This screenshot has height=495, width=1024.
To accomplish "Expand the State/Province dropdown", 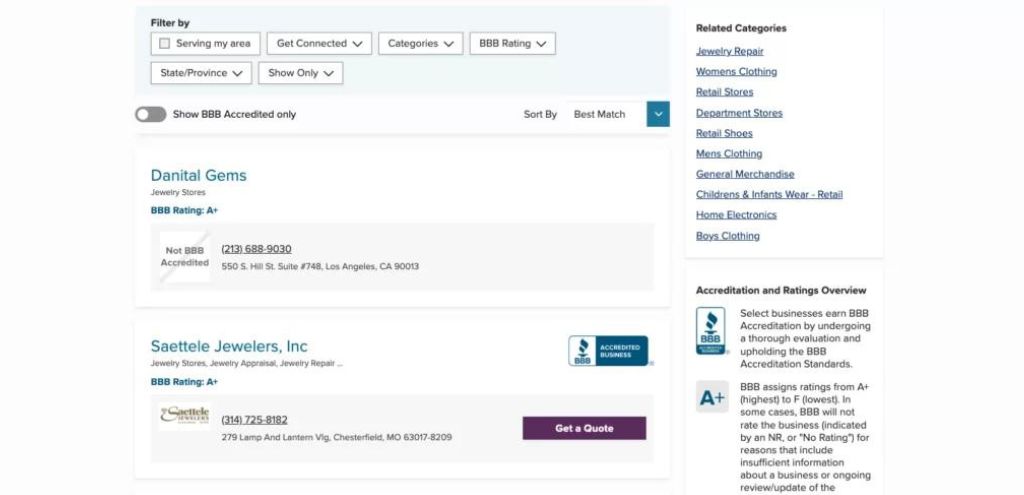I will click(201, 73).
